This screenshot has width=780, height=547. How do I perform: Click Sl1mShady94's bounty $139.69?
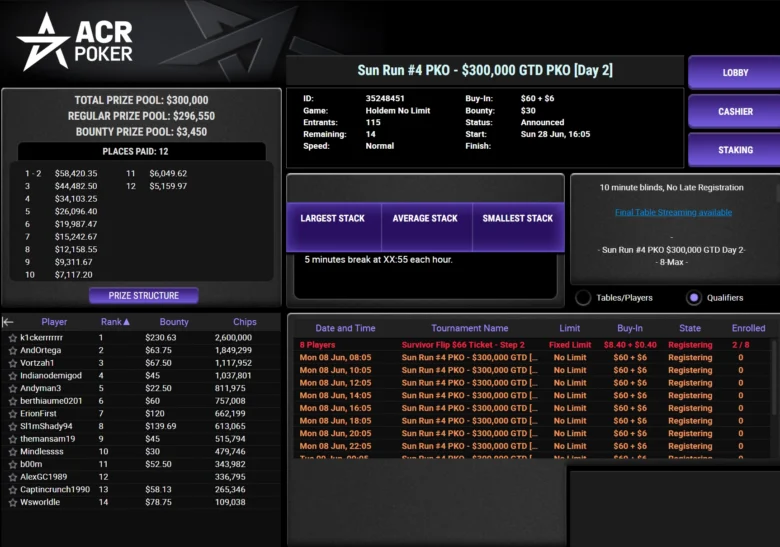[x=161, y=426]
